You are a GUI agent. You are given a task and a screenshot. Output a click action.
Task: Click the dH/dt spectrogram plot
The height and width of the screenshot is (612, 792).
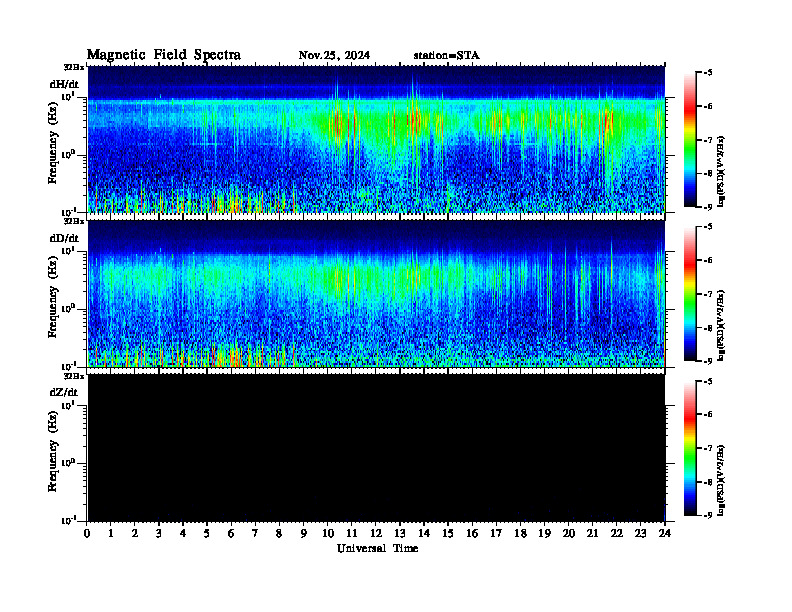point(376,139)
